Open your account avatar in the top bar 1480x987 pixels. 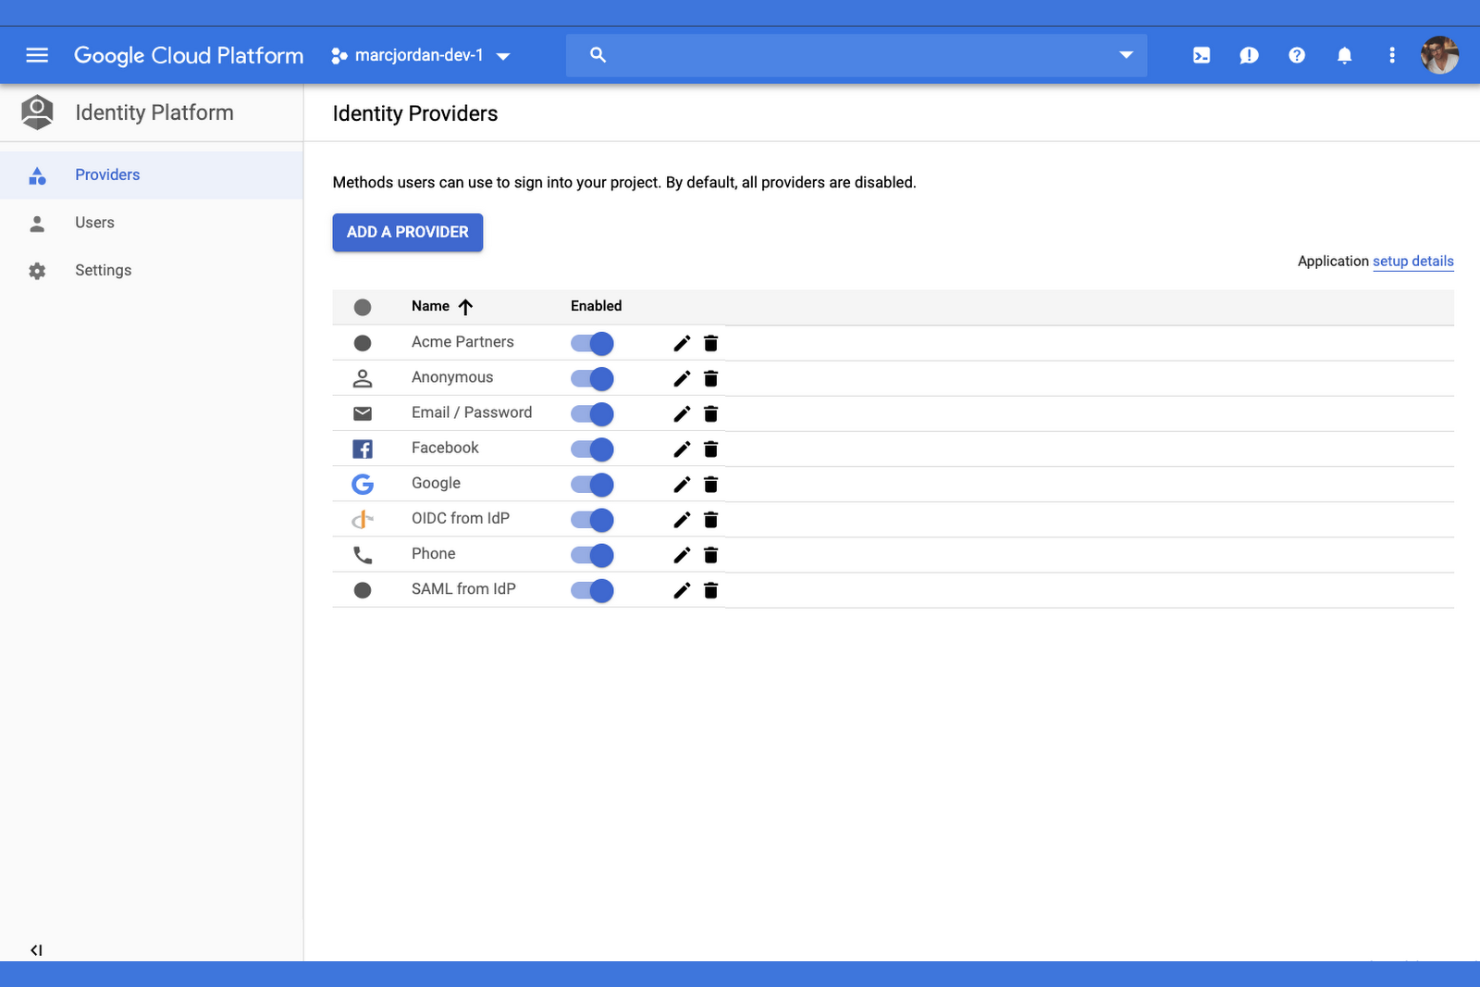(x=1439, y=55)
